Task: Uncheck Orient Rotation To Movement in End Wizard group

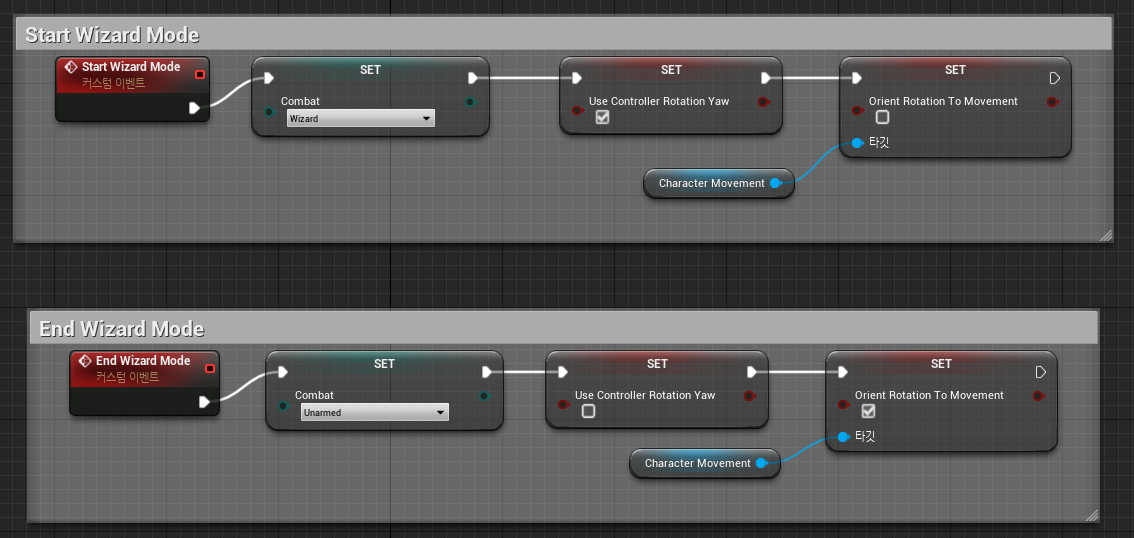Action: tap(869, 411)
